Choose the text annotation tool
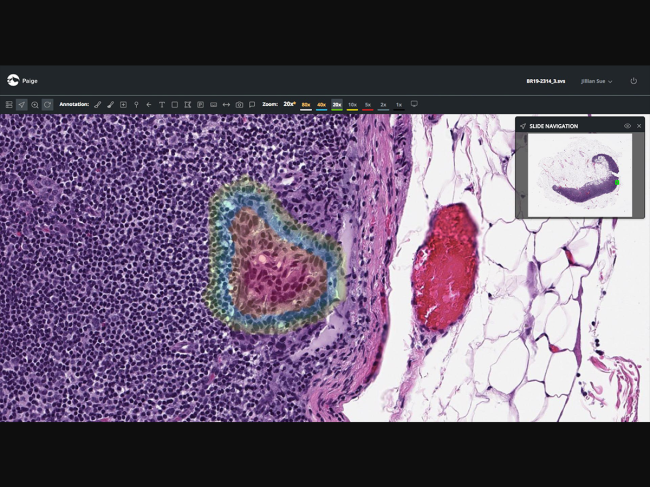The width and height of the screenshot is (650, 487). coord(162,105)
